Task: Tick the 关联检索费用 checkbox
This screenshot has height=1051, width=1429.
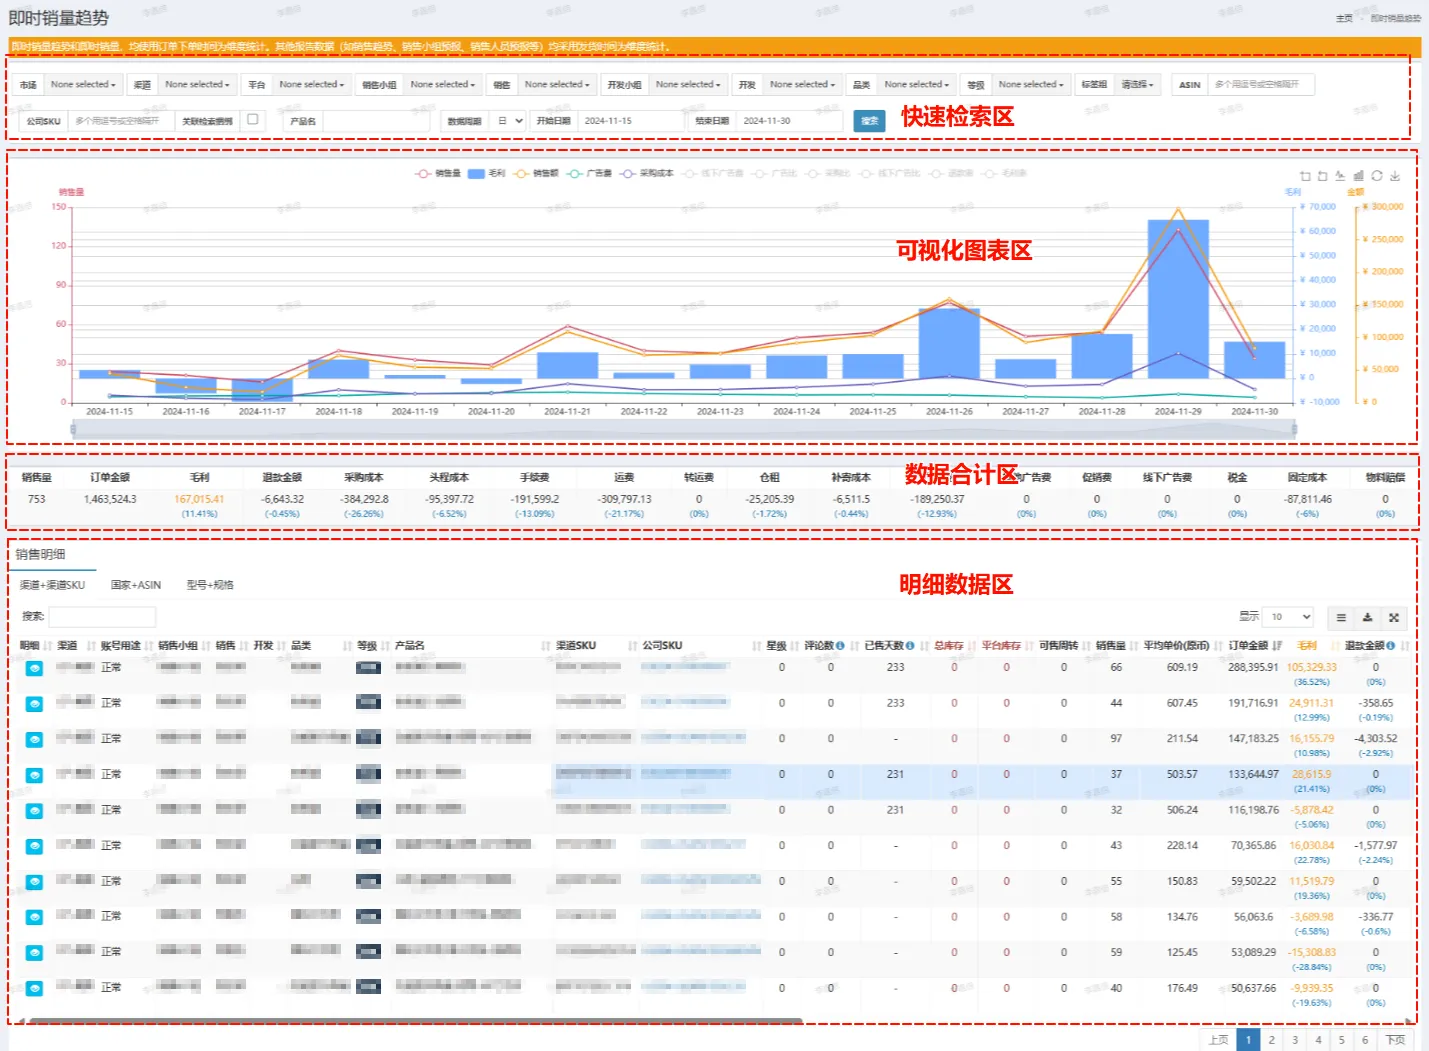Action: (253, 119)
